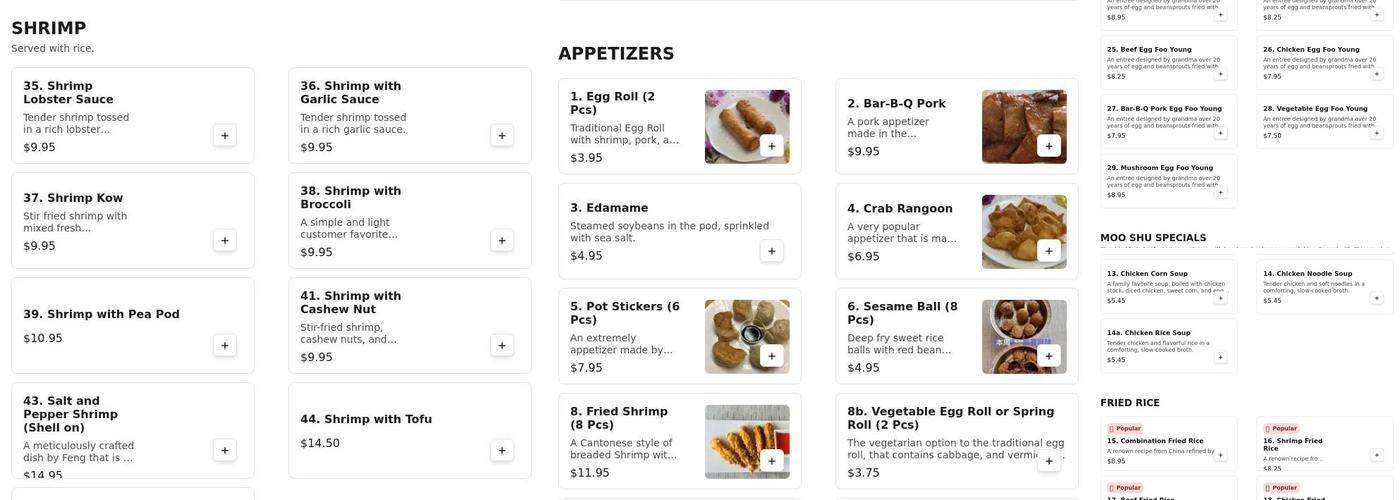1400x500 pixels.
Task: Click plus button for Shrimp Kow
Action: (224, 241)
